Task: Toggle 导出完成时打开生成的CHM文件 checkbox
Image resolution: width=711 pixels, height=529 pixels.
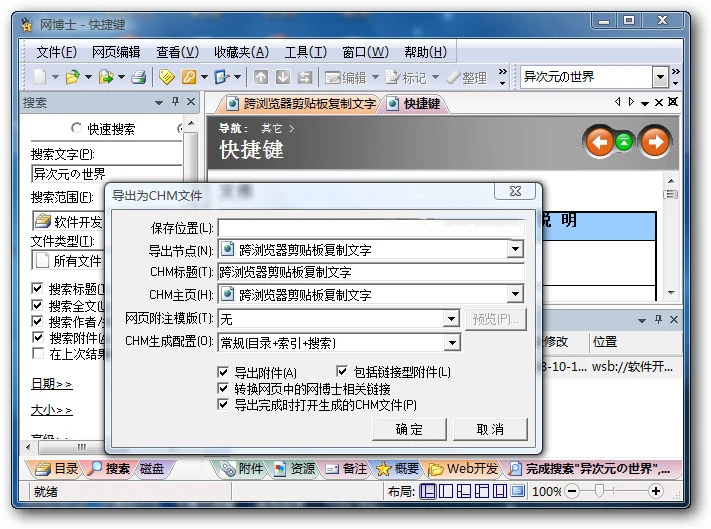Action: pyautogui.click(x=223, y=404)
